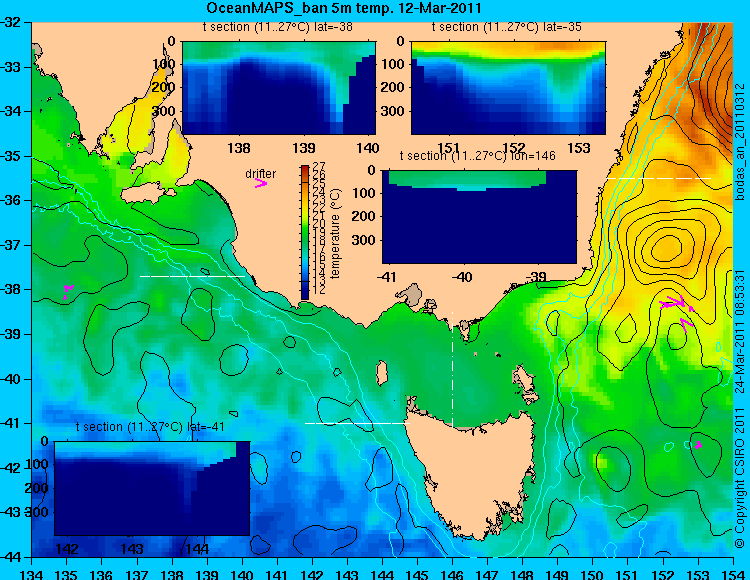Screen dimensions: 750x580
Task: Click the 'temperature (°C)' colorbar label
Action: 336,233
